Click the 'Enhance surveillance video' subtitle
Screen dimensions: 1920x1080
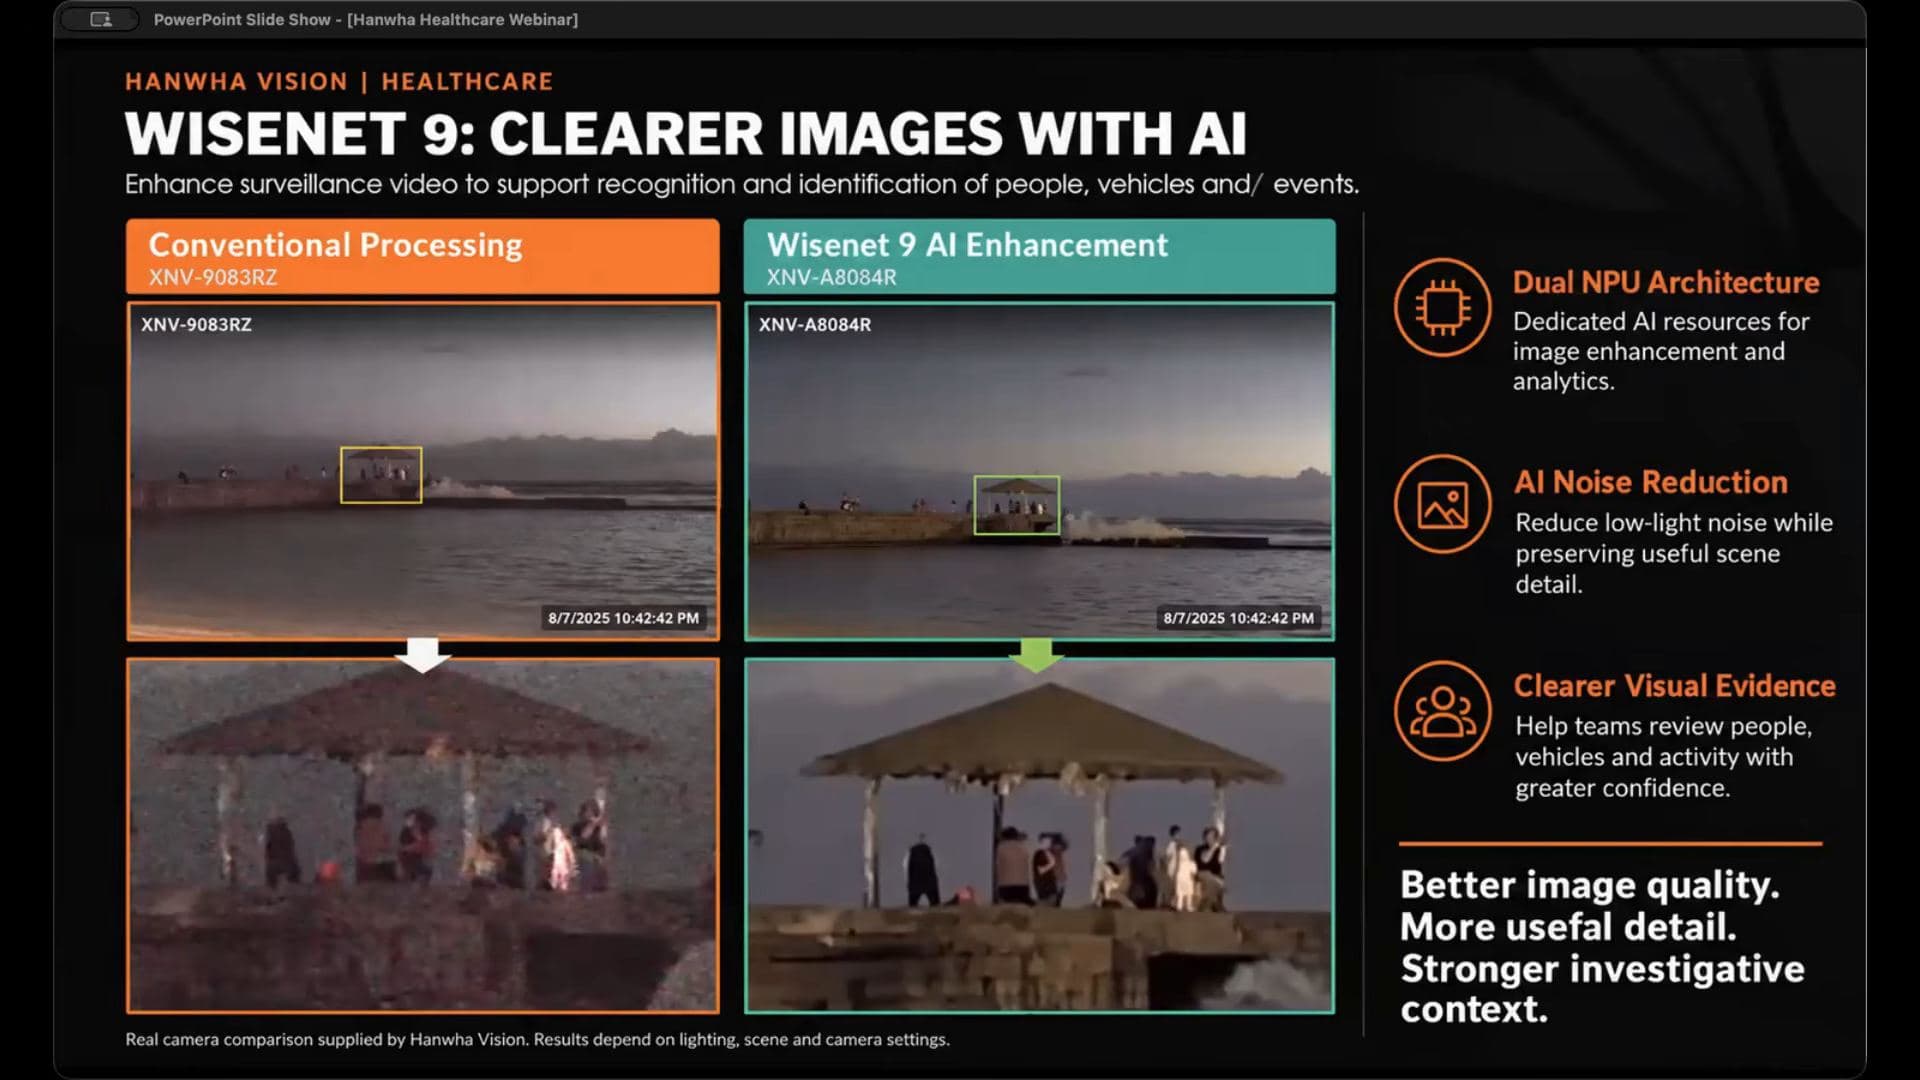point(742,184)
